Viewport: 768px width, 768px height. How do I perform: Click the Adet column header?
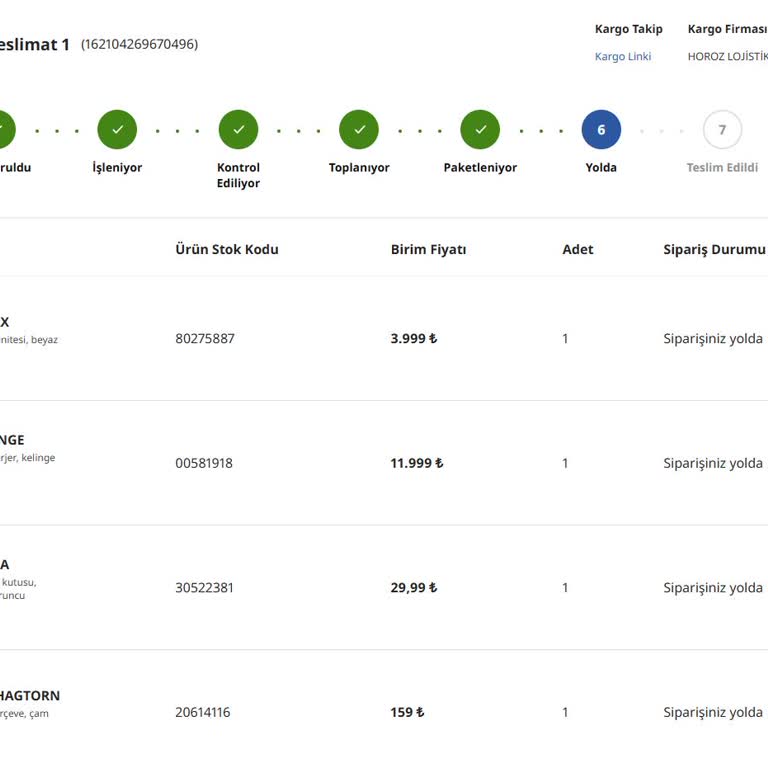[577, 249]
